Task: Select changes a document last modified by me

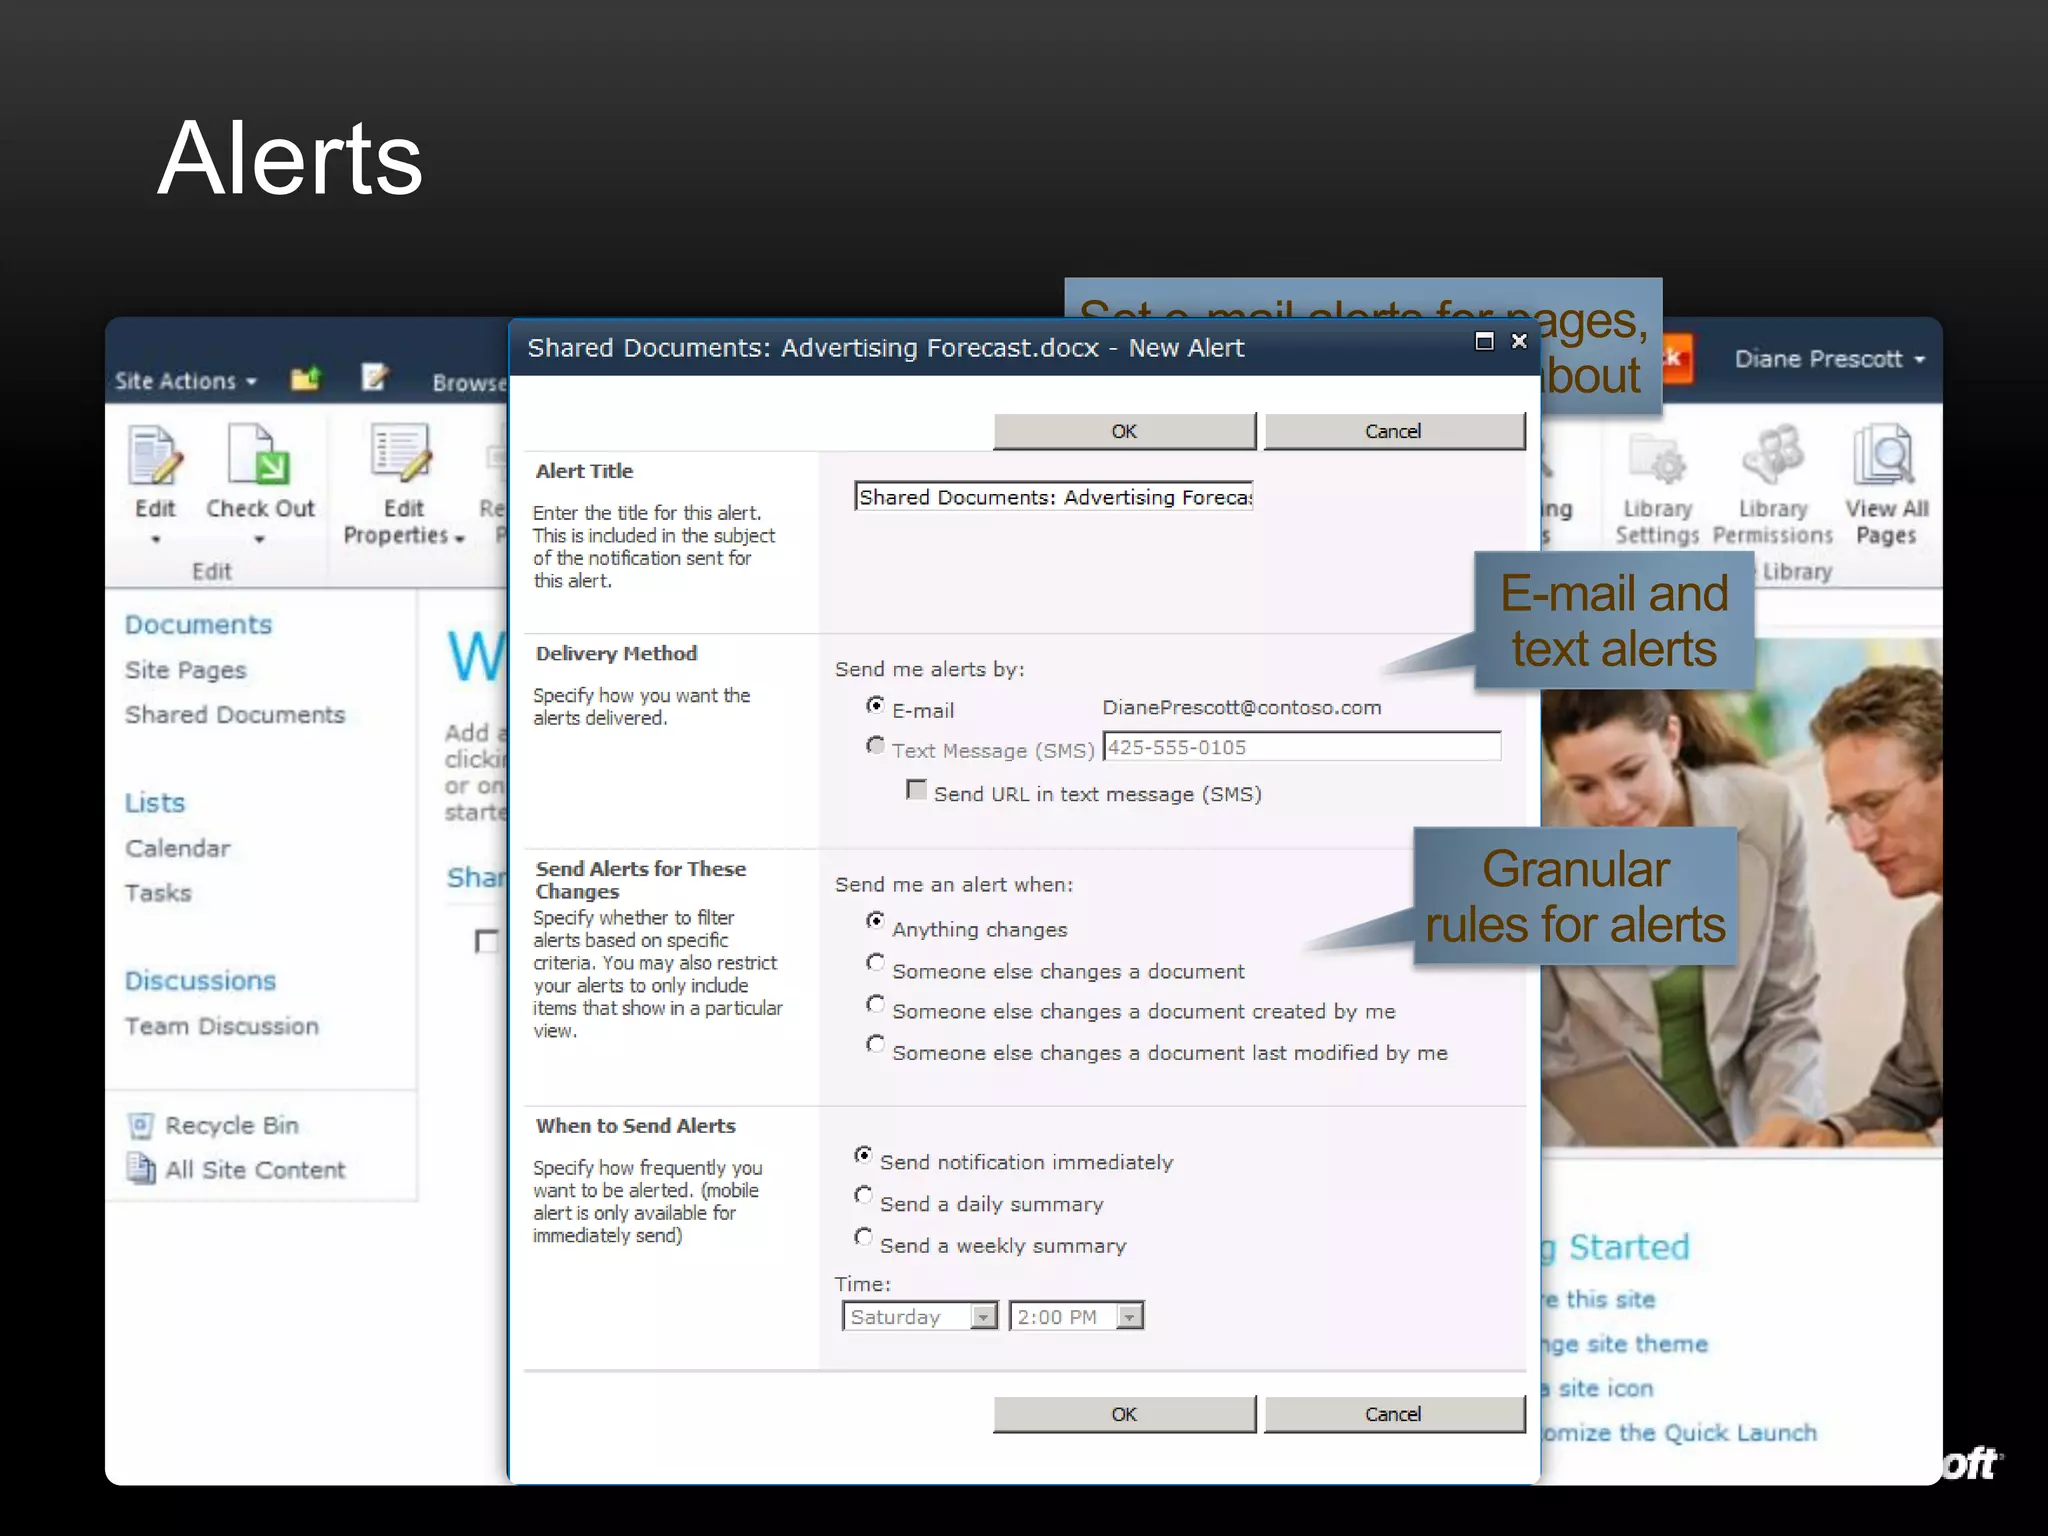Action: click(x=875, y=1044)
